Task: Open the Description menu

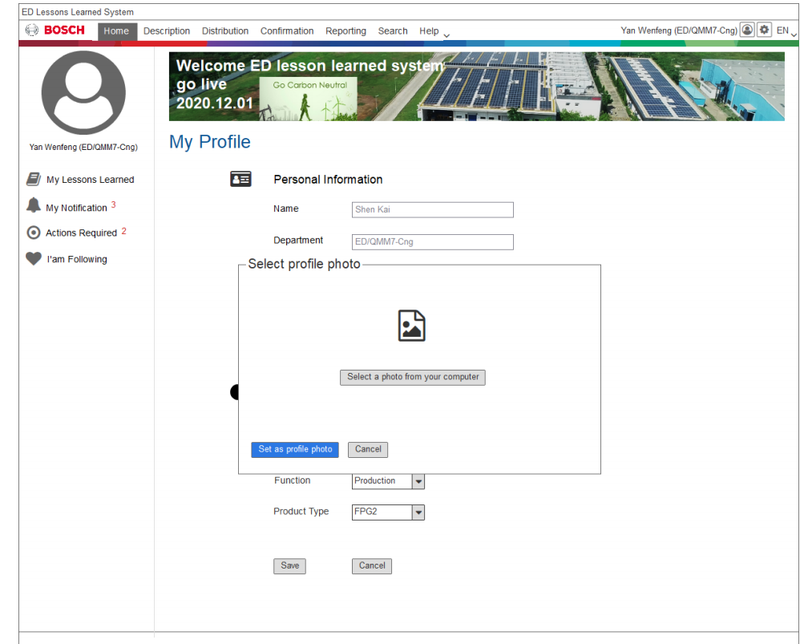Action: tap(166, 31)
